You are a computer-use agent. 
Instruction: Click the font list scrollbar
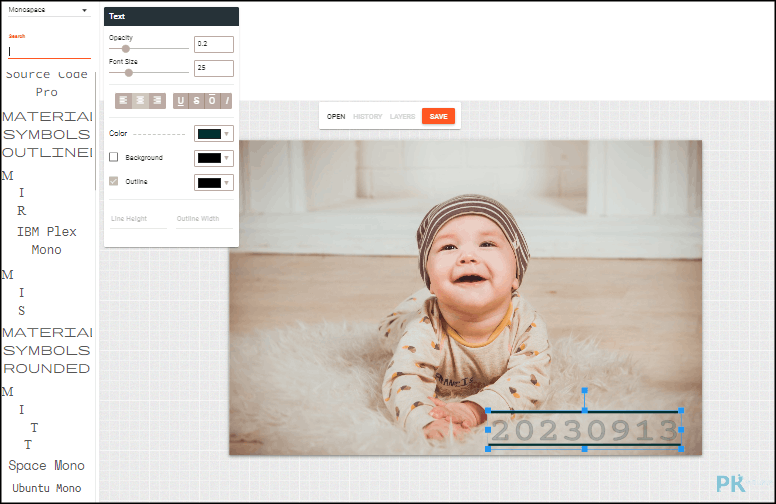tap(95, 131)
